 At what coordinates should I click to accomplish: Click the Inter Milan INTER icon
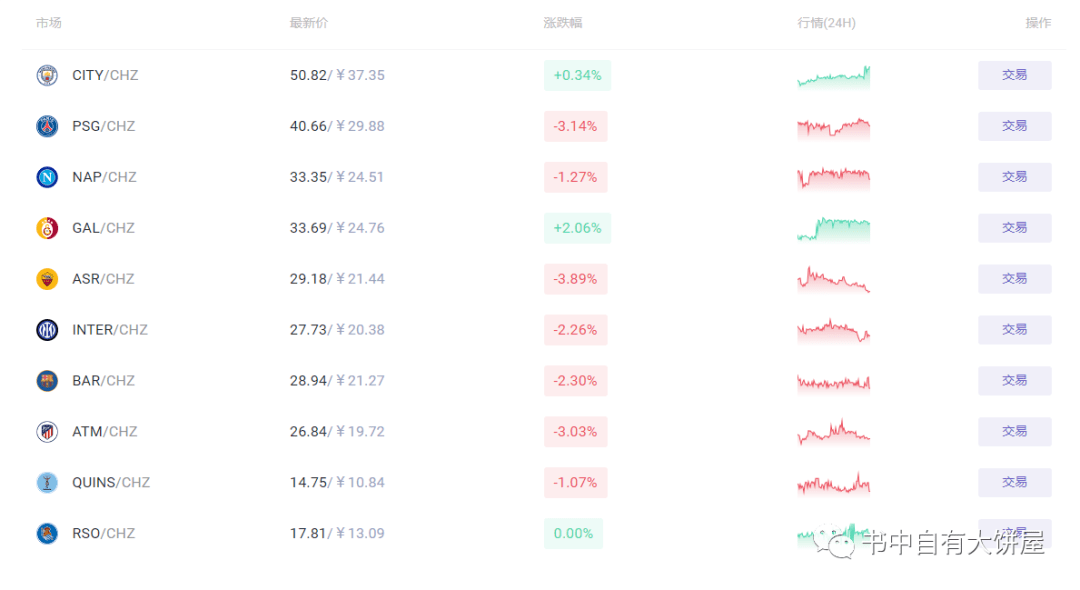47,330
